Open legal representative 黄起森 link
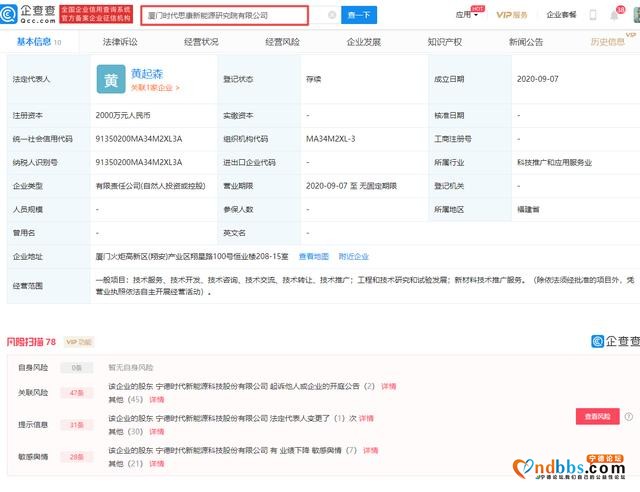This screenshot has width=640, height=492. pyautogui.click(x=147, y=73)
